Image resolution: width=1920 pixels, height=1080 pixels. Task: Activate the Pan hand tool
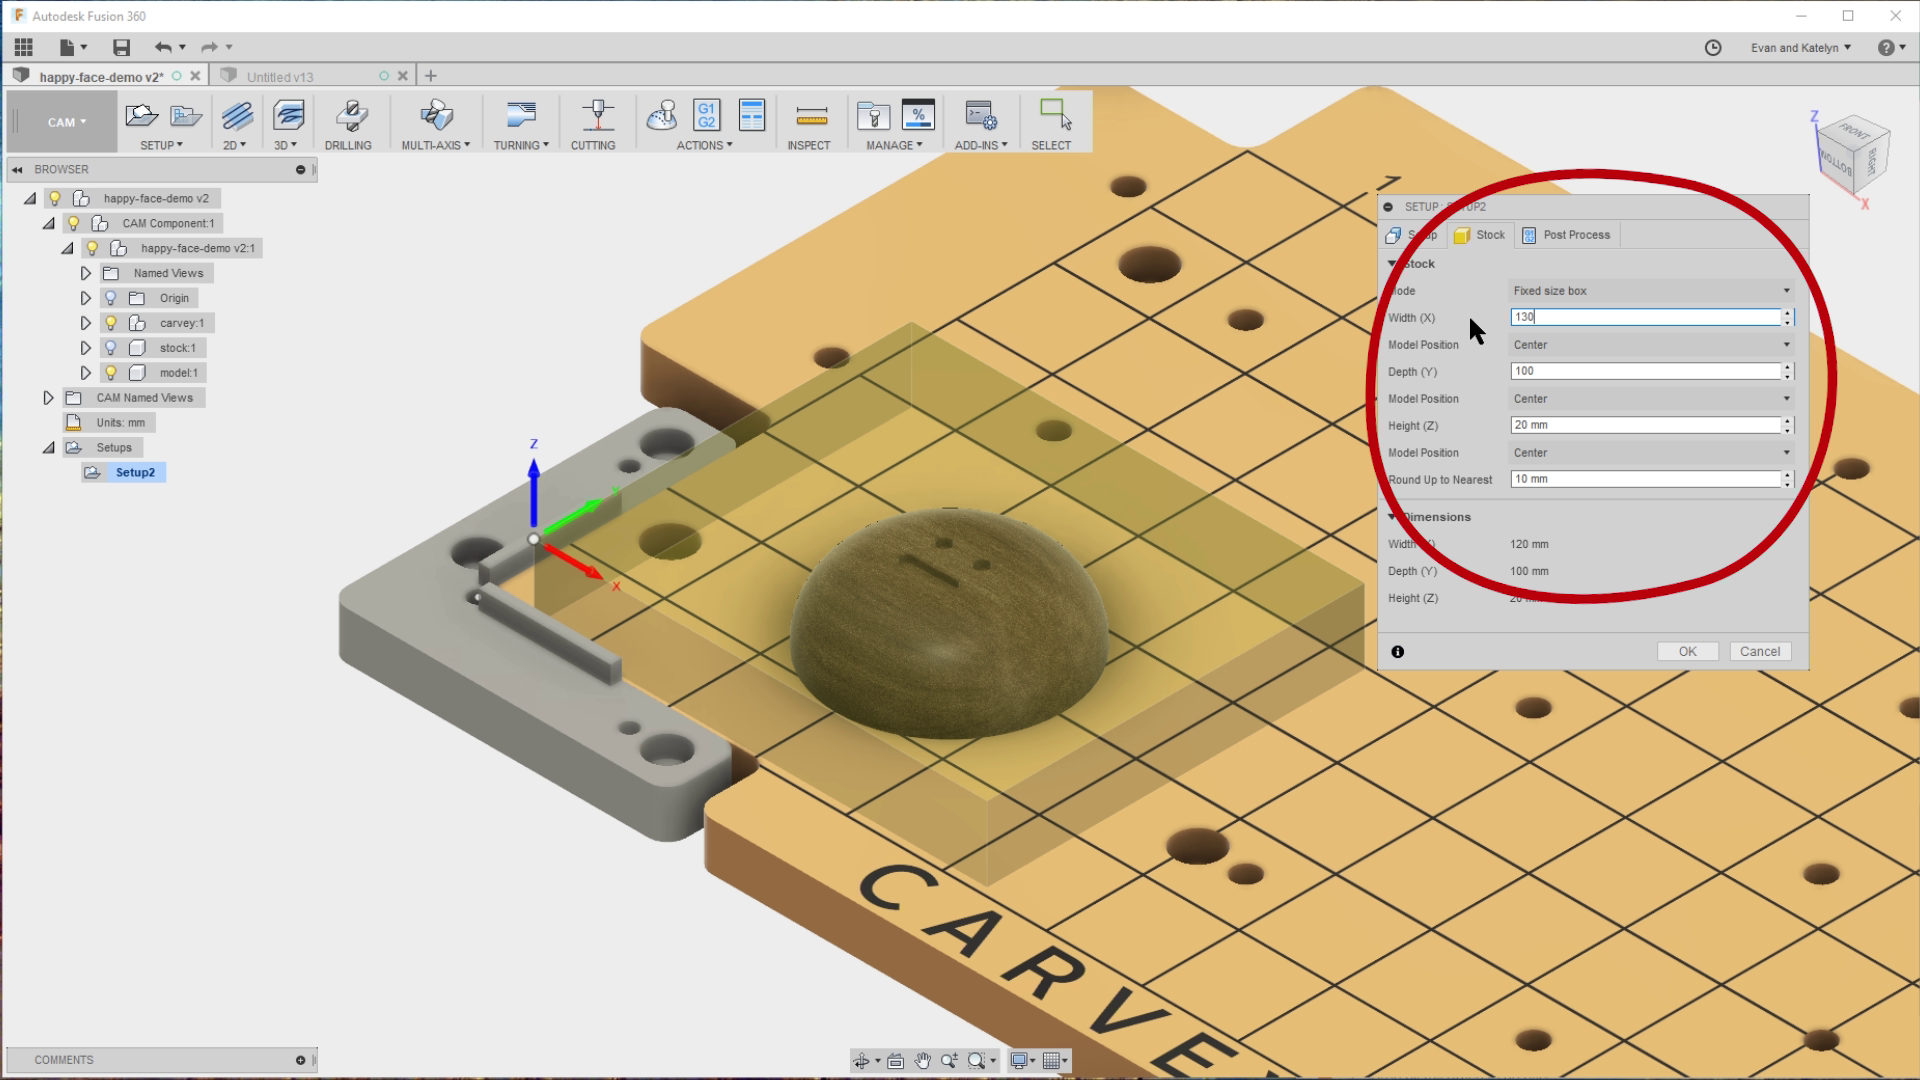[x=921, y=1061]
